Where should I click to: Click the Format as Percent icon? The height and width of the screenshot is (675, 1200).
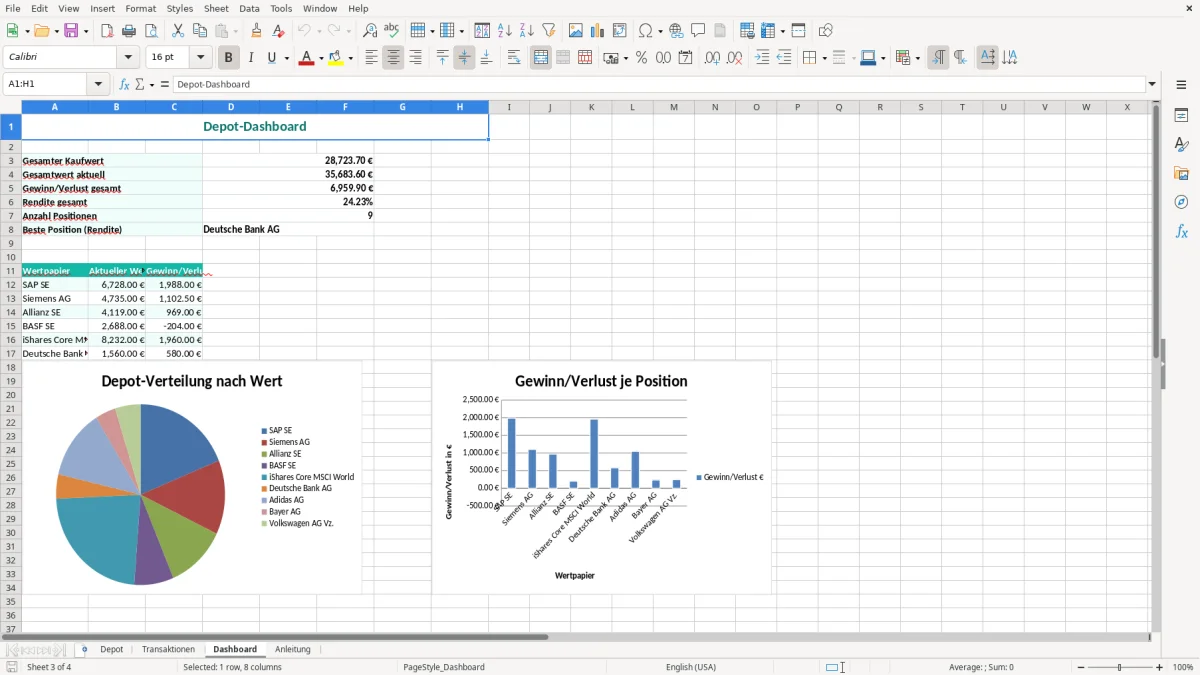pos(641,58)
